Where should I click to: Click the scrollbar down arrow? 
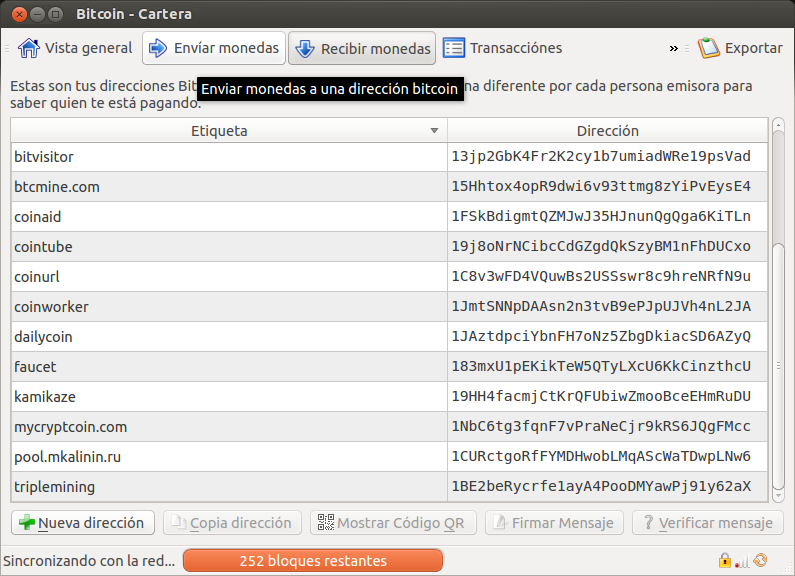pos(778,496)
